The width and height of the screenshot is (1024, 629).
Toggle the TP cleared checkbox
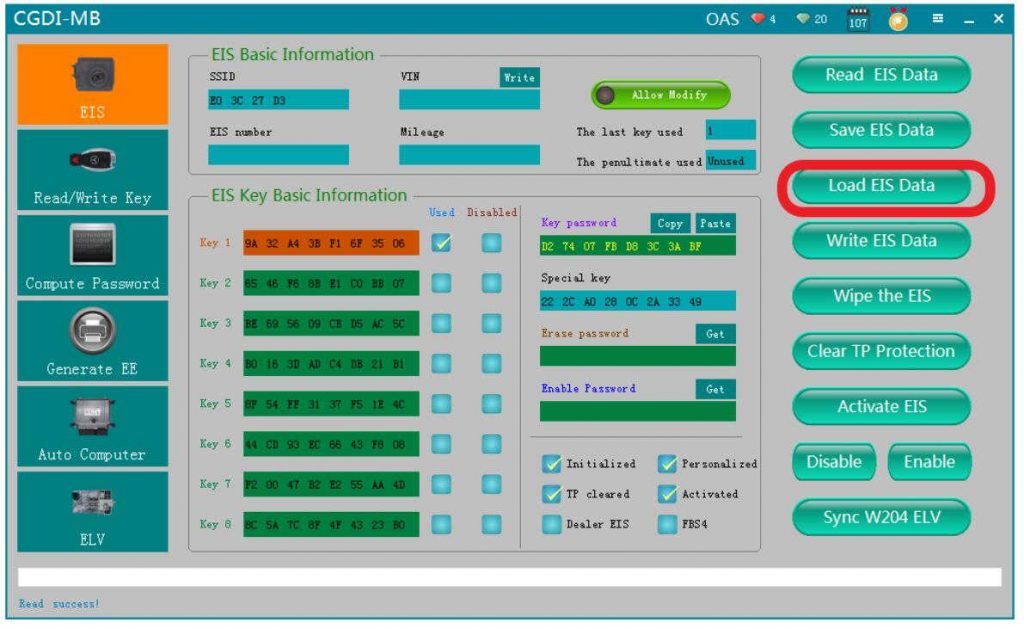click(x=552, y=494)
